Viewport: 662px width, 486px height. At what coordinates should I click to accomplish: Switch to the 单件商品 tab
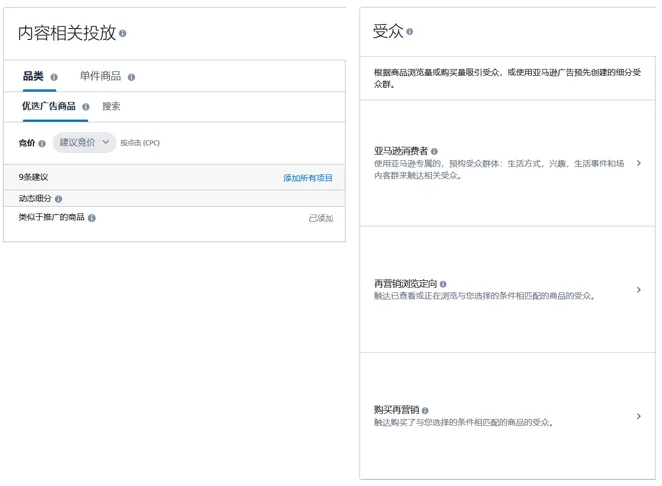[x=100, y=76]
